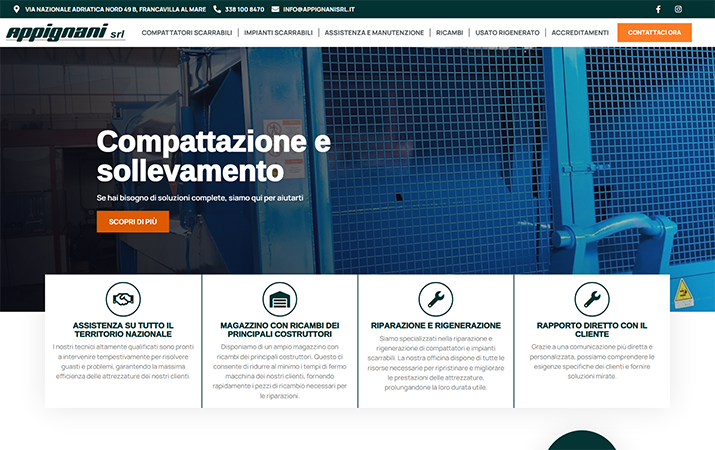This screenshot has height=450, width=715.
Task: Click the warehouse garage icon
Action: pyautogui.click(x=279, y=298)
